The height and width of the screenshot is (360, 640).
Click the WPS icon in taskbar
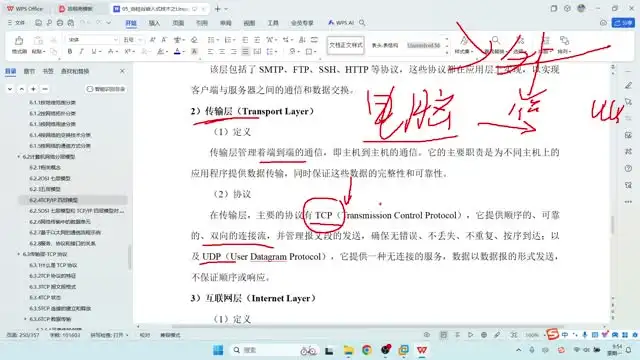pyautogui.click(x=422, y=350)
